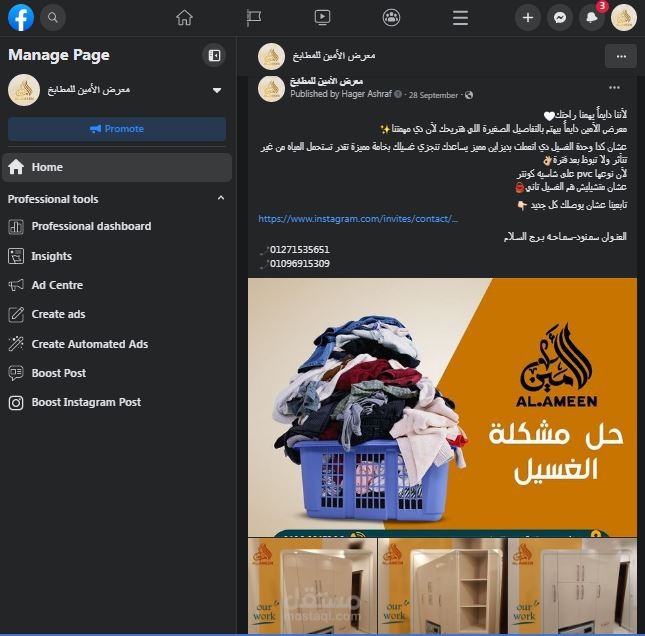Click the Automated Ads magic wand icon

point(16,344)
